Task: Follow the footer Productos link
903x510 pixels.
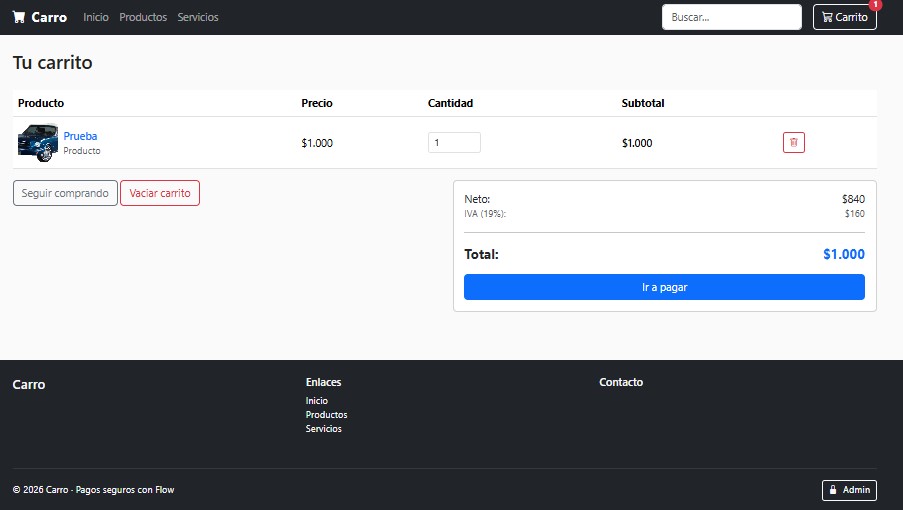Action: (326, 414)
